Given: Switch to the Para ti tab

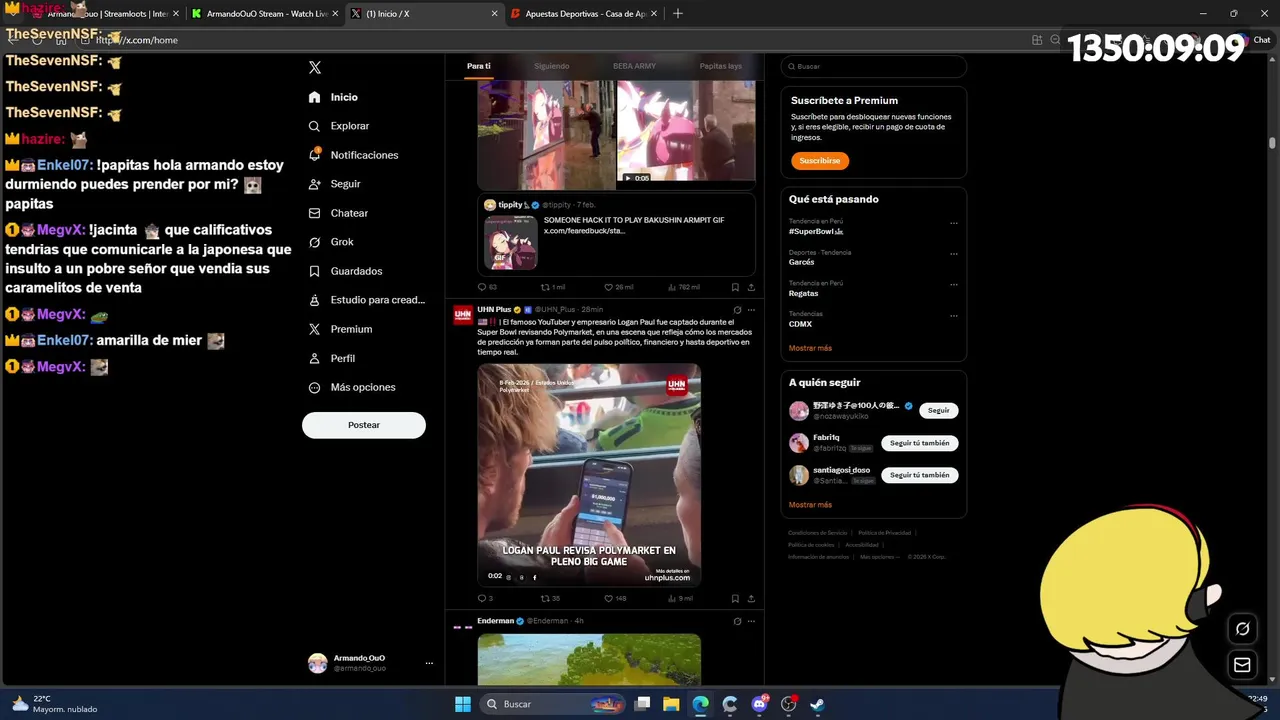Looking at the screenshot, I should (479, 66).
